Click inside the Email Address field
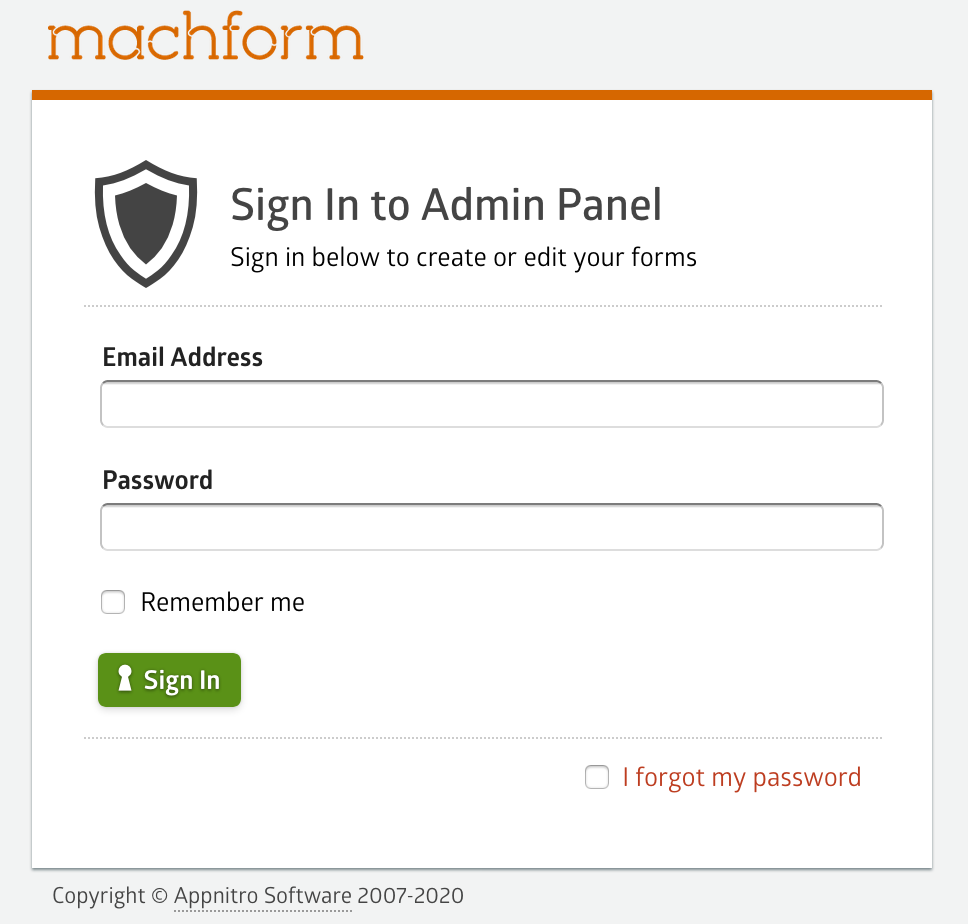 click(491, 403)
